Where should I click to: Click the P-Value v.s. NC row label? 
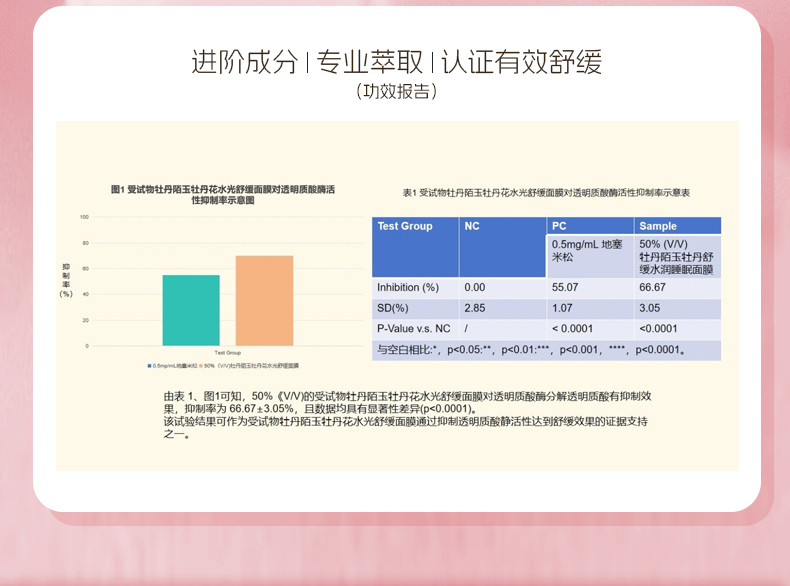(413, 329)
